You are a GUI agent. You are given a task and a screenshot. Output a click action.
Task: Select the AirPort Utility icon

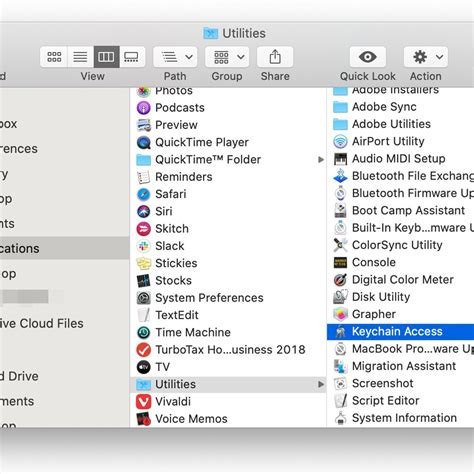click(340, 141)
